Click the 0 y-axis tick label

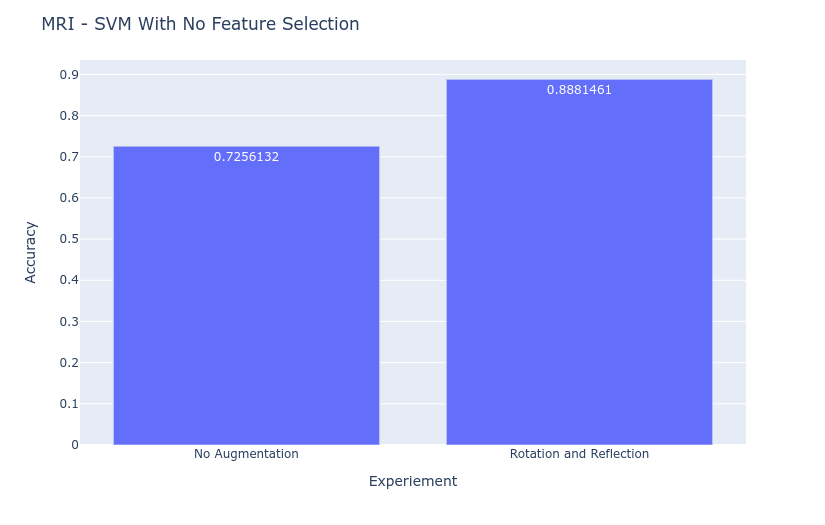coord(75,445)
